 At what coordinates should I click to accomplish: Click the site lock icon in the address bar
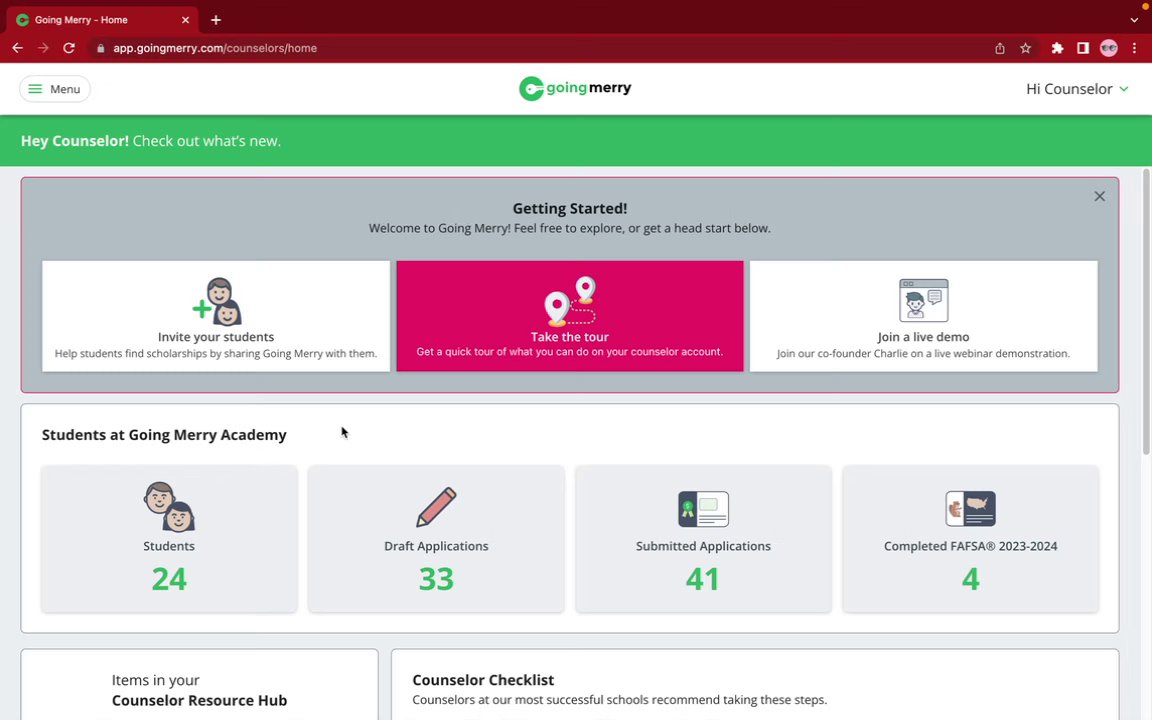[x=101, y=48]
